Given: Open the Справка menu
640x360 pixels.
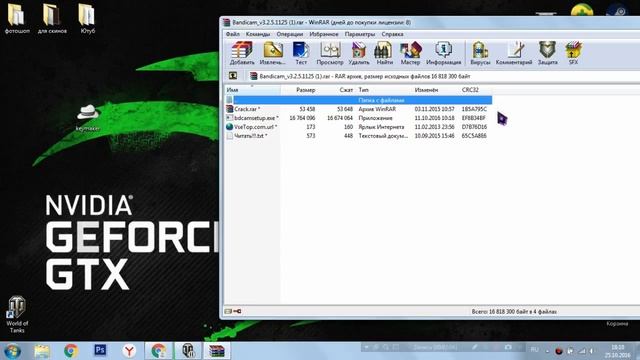Looking at the screenshot, I should click(392, 34).
